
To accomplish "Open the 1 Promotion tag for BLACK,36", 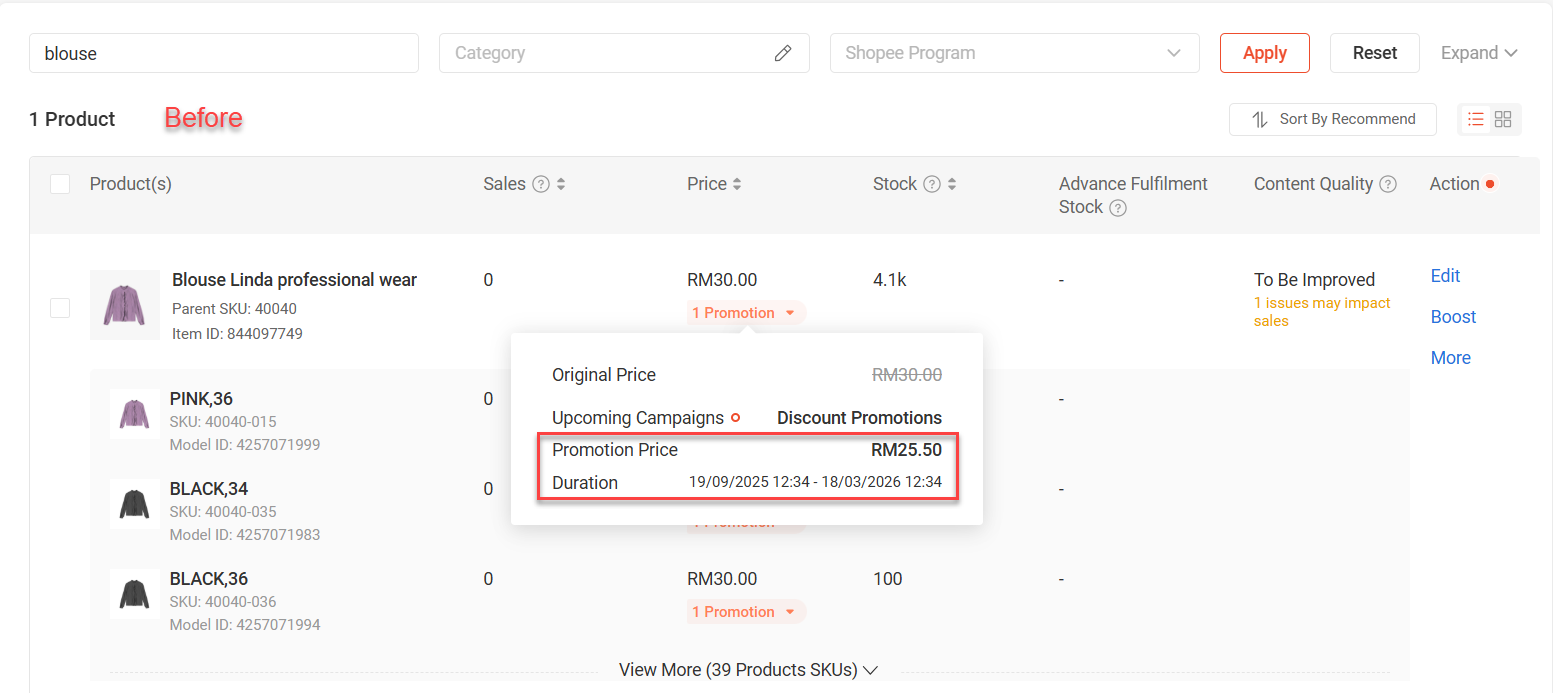I will (x=746, y=612).
